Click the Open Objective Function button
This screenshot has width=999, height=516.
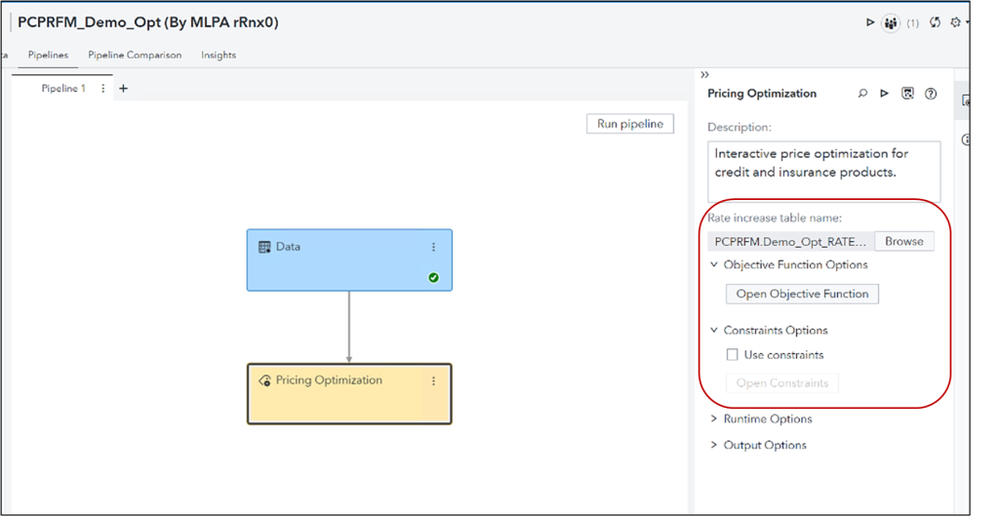pos(802,294)
